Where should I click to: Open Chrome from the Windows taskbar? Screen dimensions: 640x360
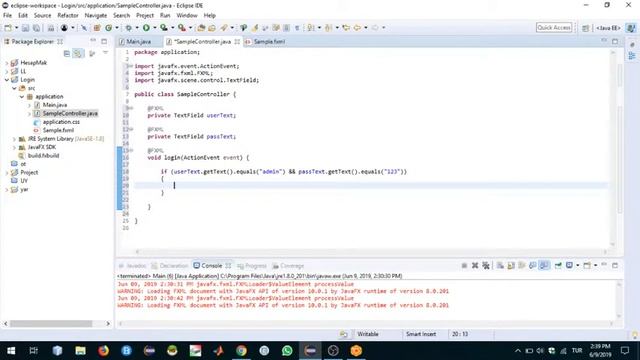click(241, 351)
